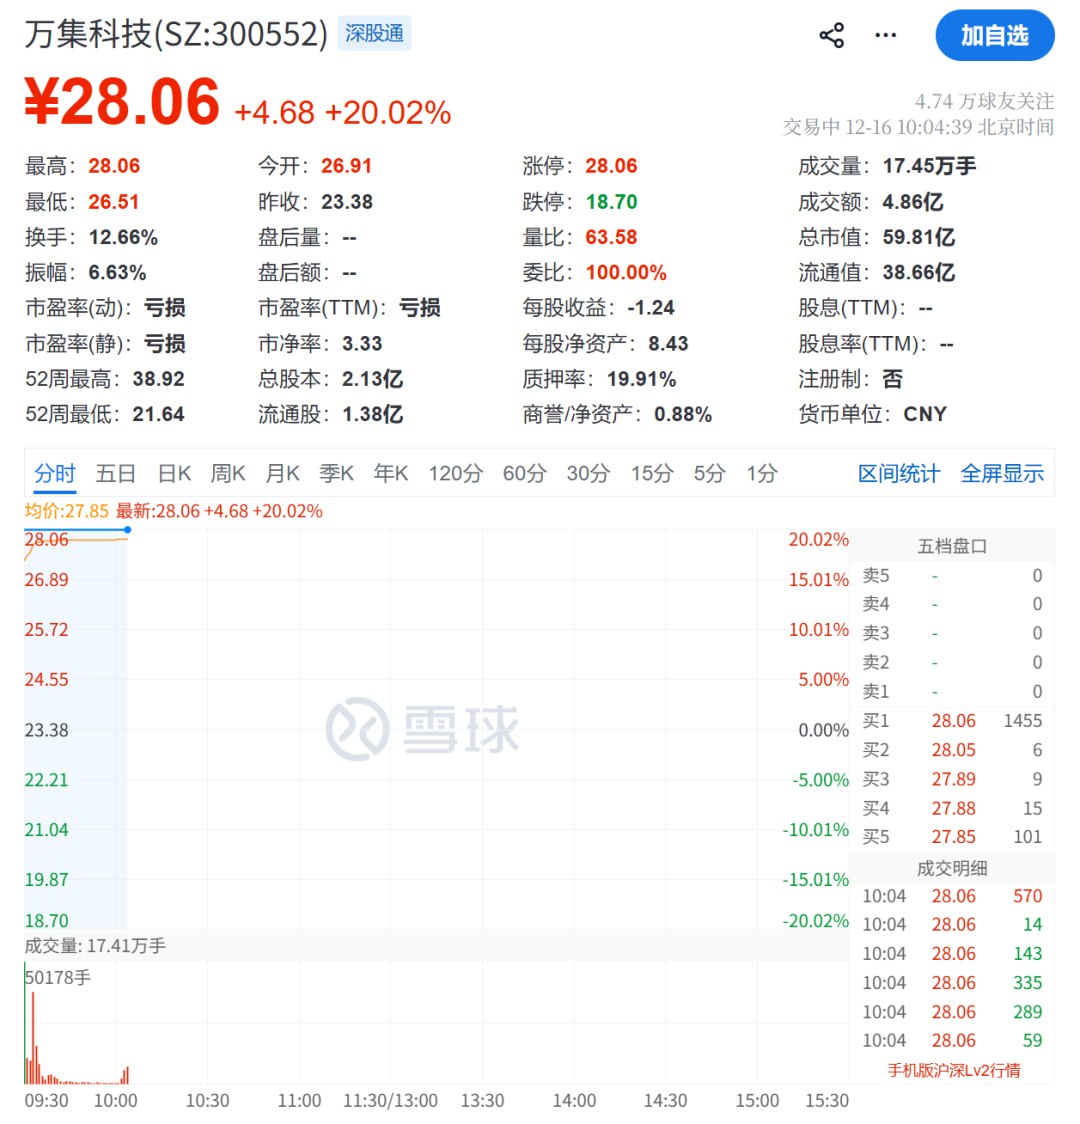The width and height of the screenshot is (1080, 1124).
Task: Click the 深股通 badge
Action: tap(374, 33)
